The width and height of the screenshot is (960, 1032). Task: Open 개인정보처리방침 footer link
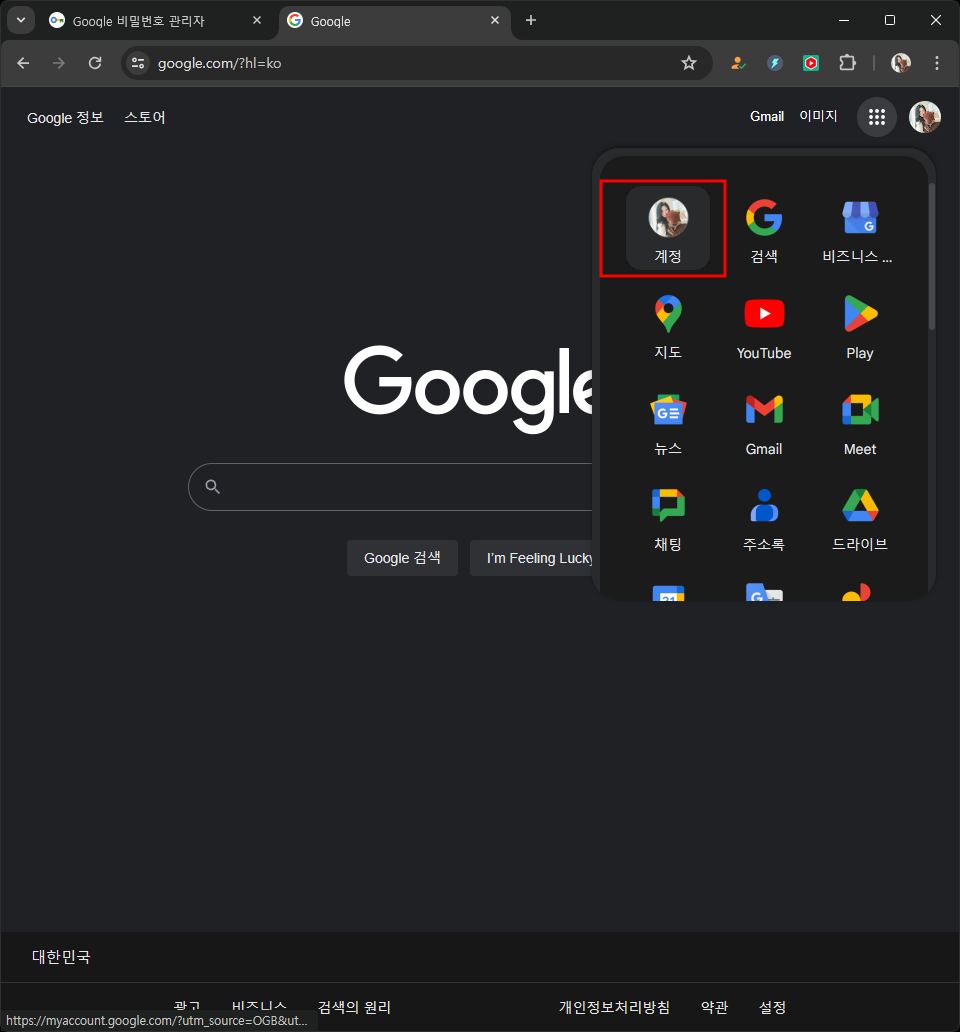click(x=614, y=1007)
